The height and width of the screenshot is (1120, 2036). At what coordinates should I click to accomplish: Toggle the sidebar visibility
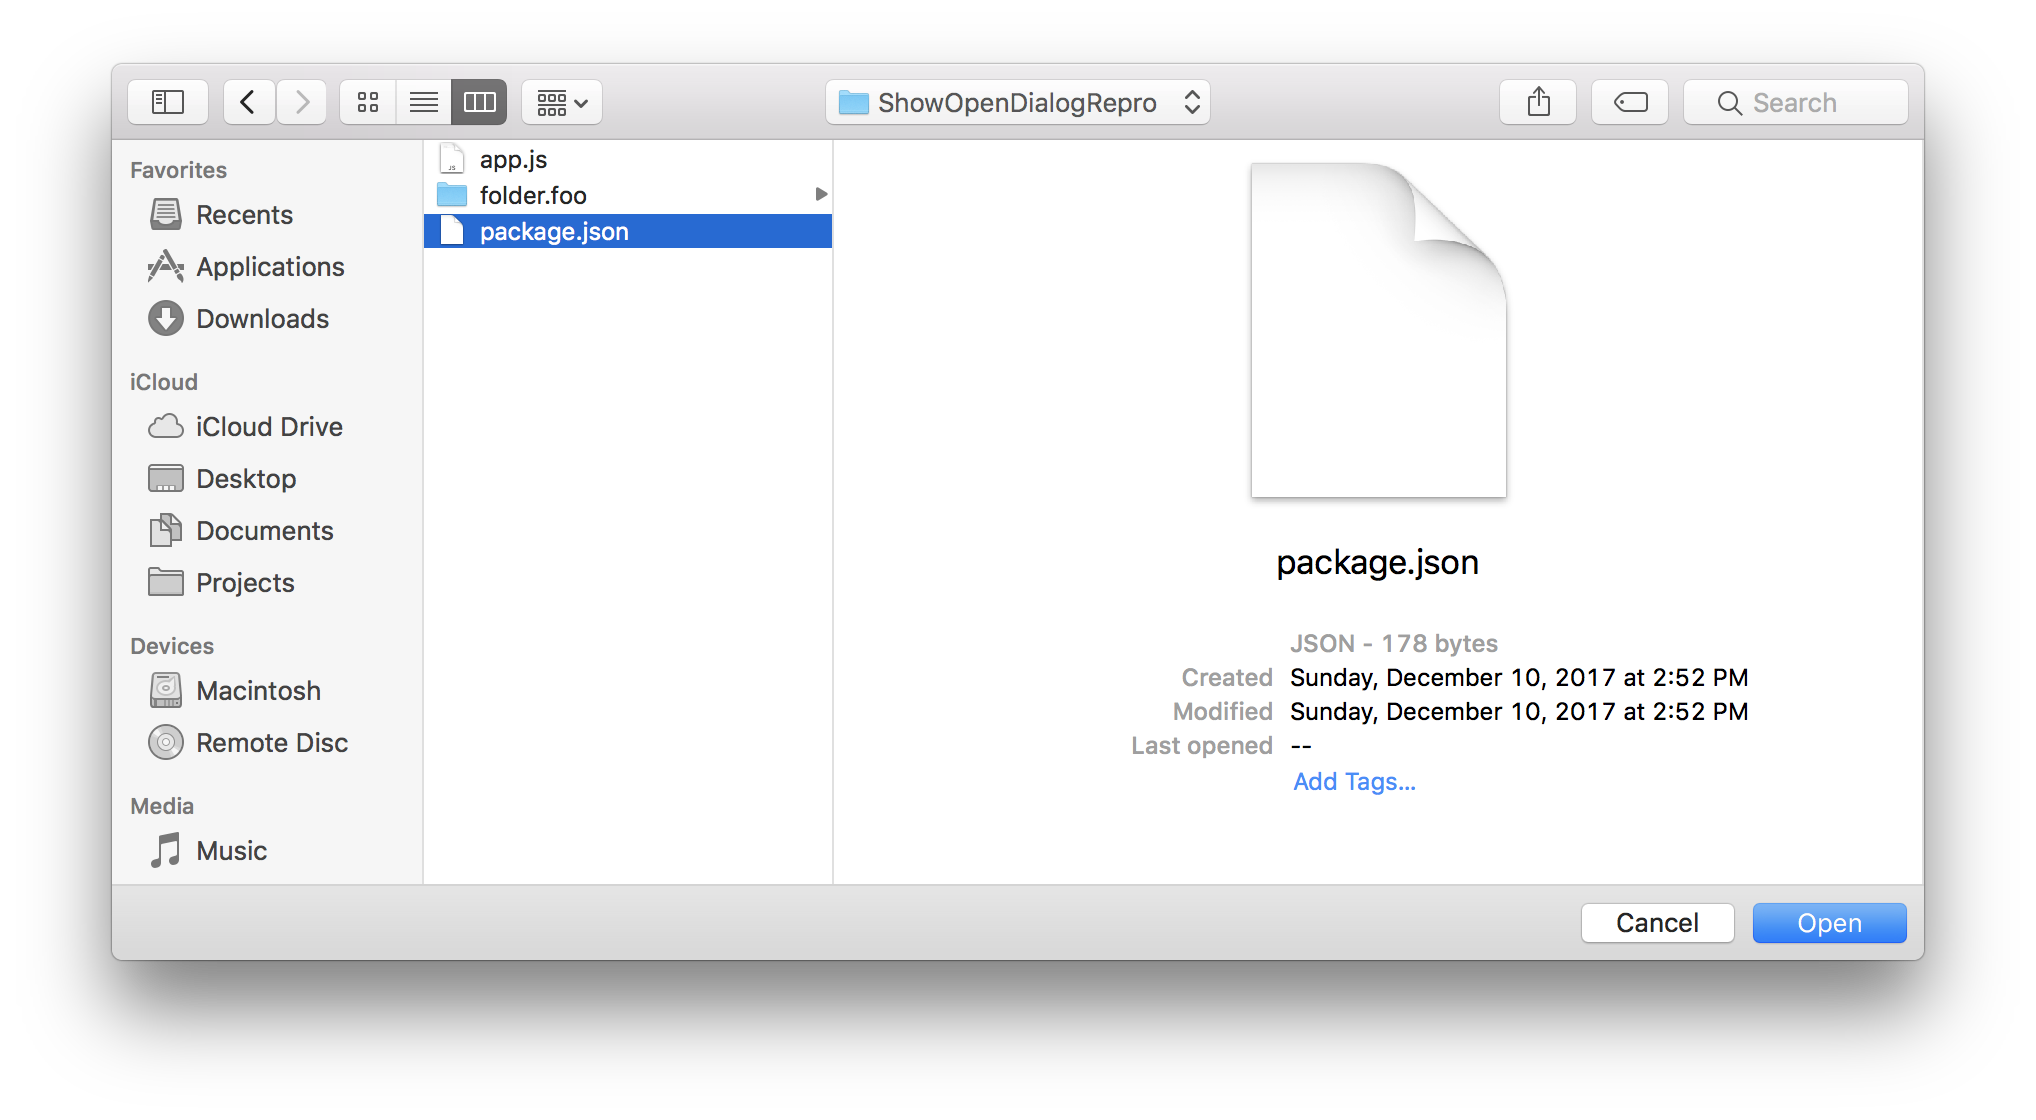[x=167, y=101]
